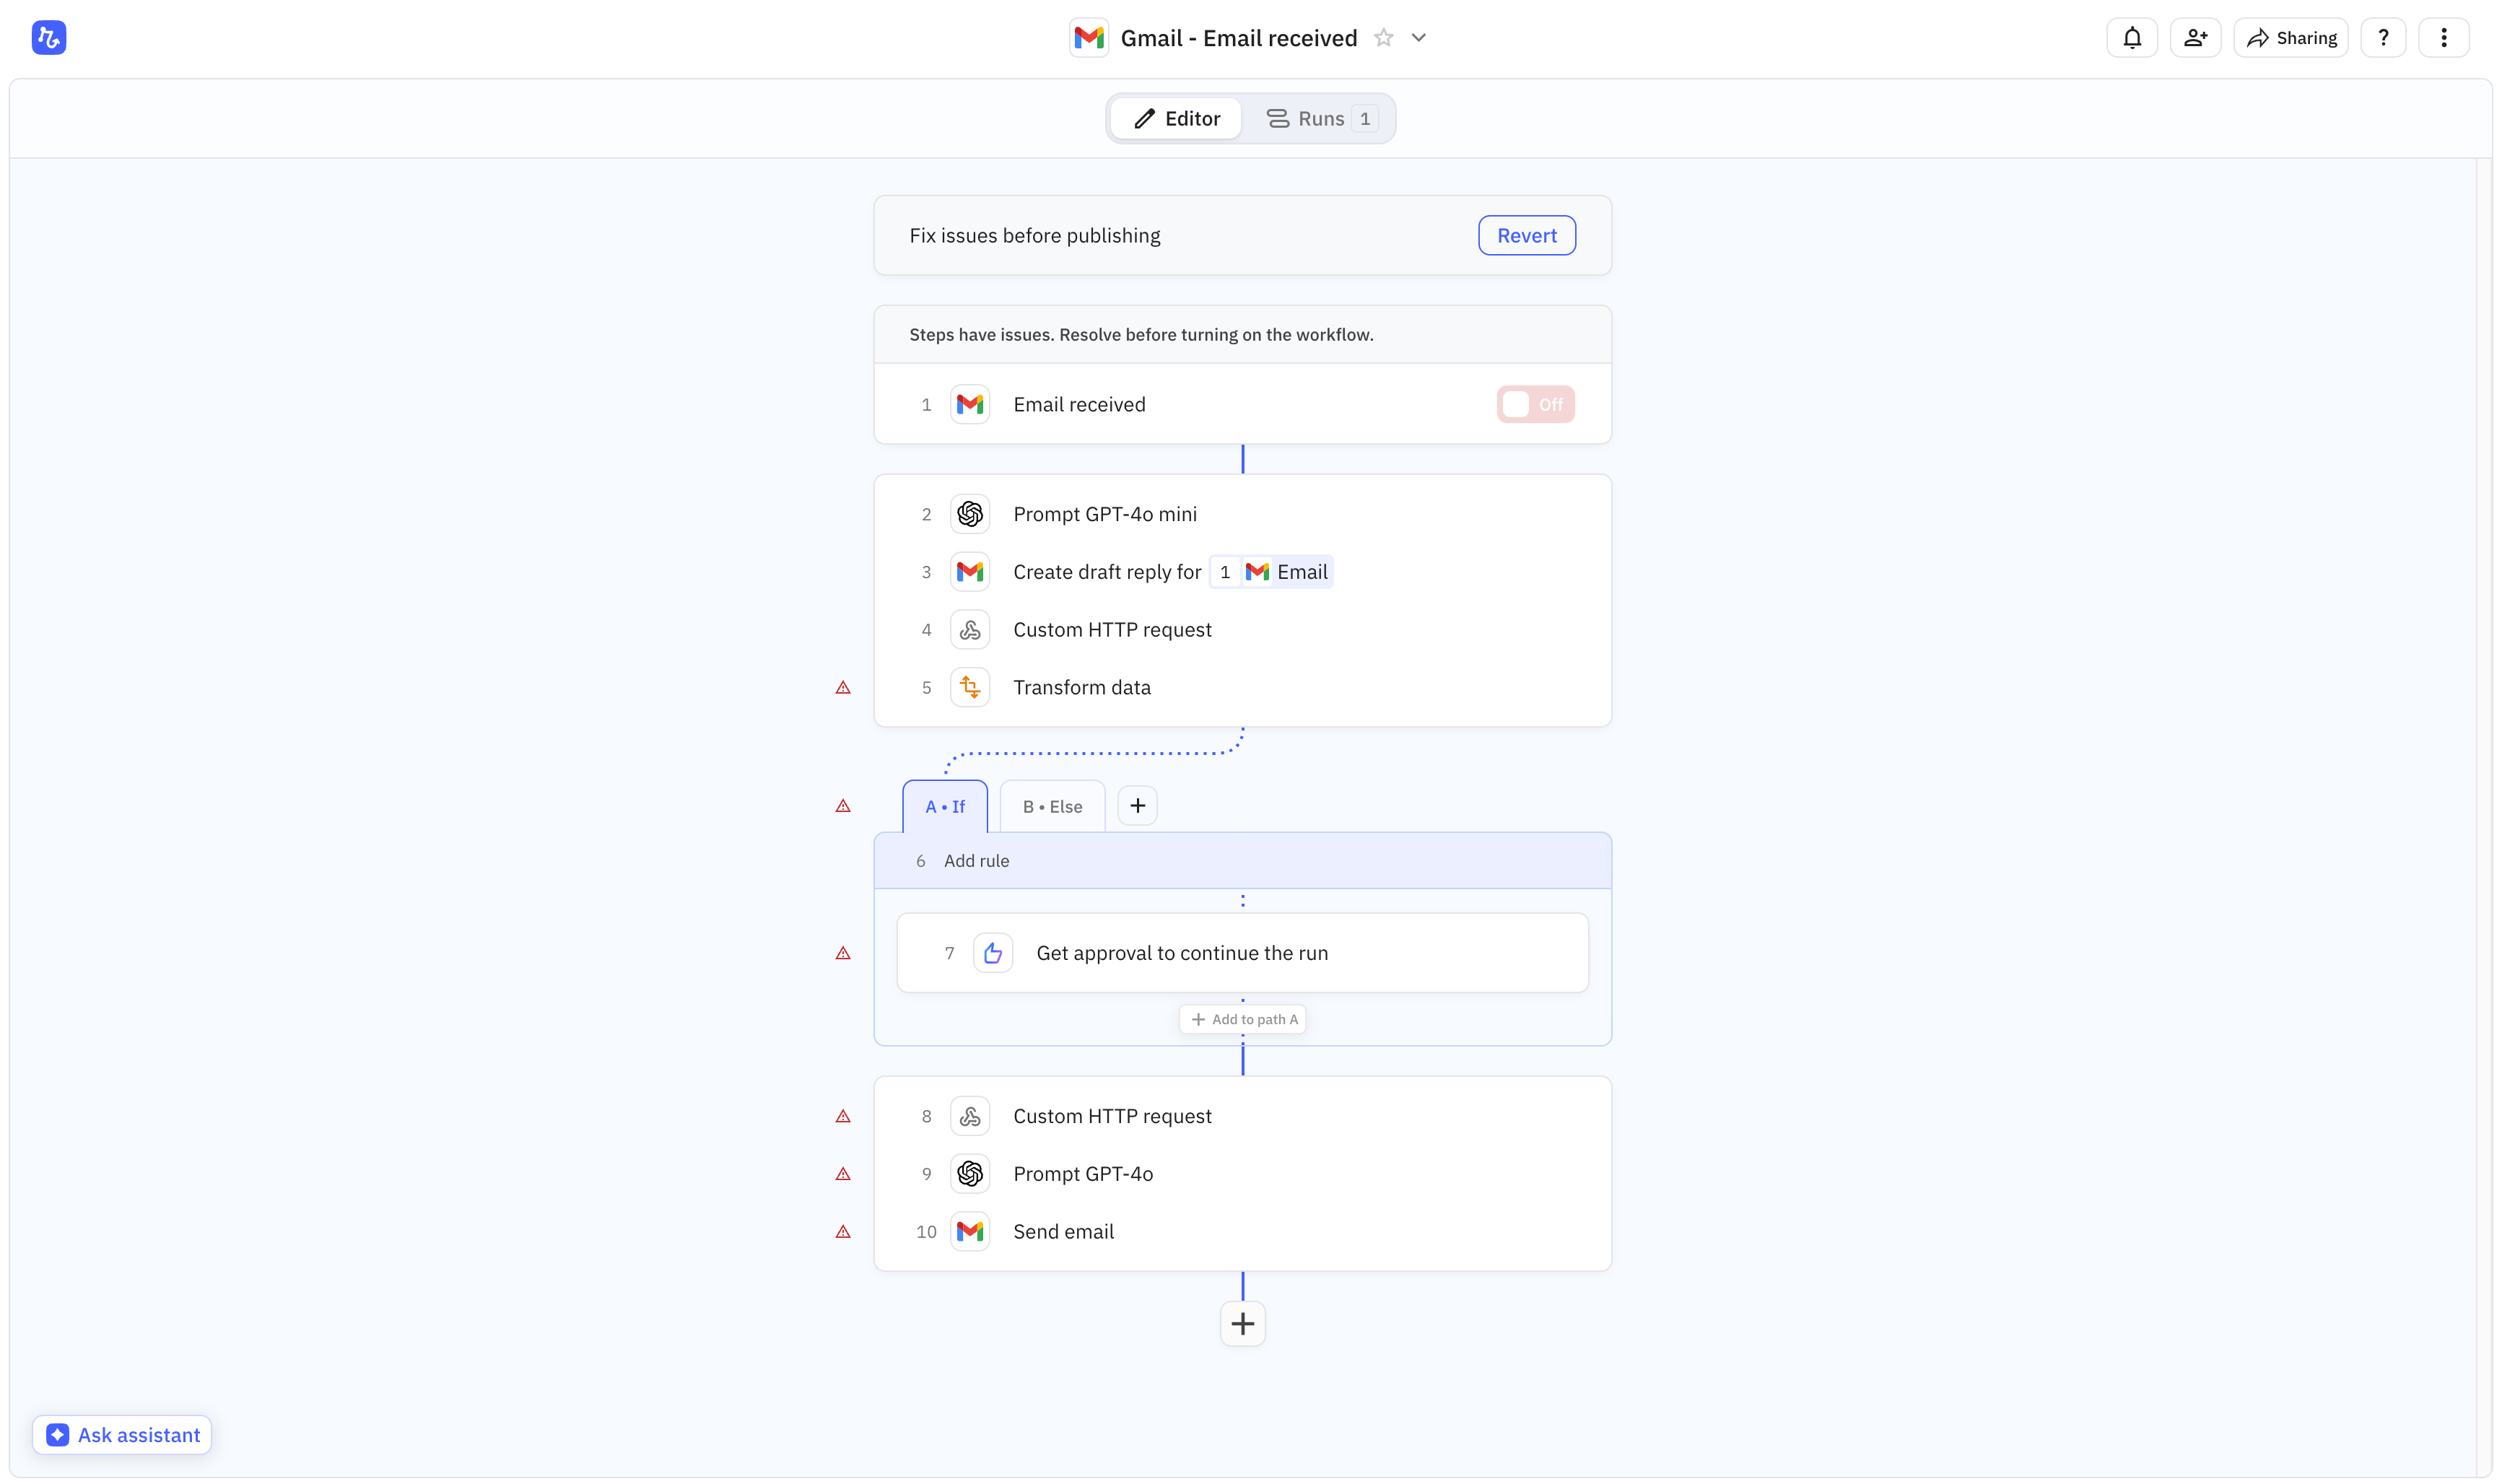Open Ask assistant
Viewport: 2502px width, 1484px height.
click(122, 1435)
